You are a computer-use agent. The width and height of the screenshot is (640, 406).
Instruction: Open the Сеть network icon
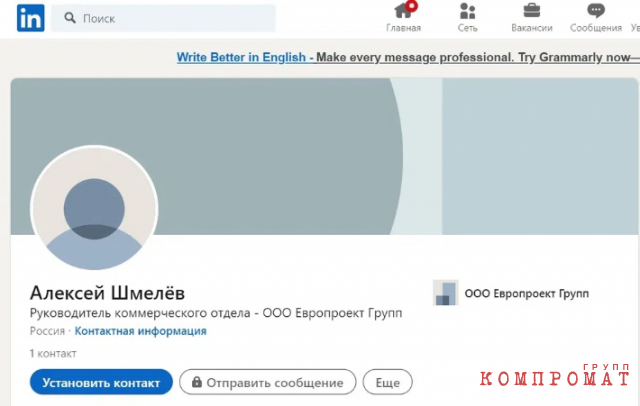[467, 11]
